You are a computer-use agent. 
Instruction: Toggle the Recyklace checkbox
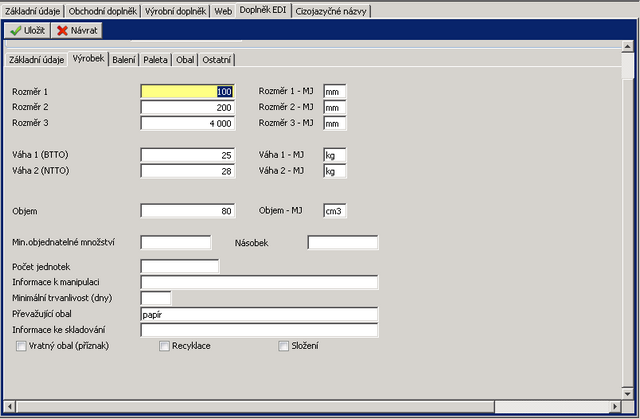(164, 346)
